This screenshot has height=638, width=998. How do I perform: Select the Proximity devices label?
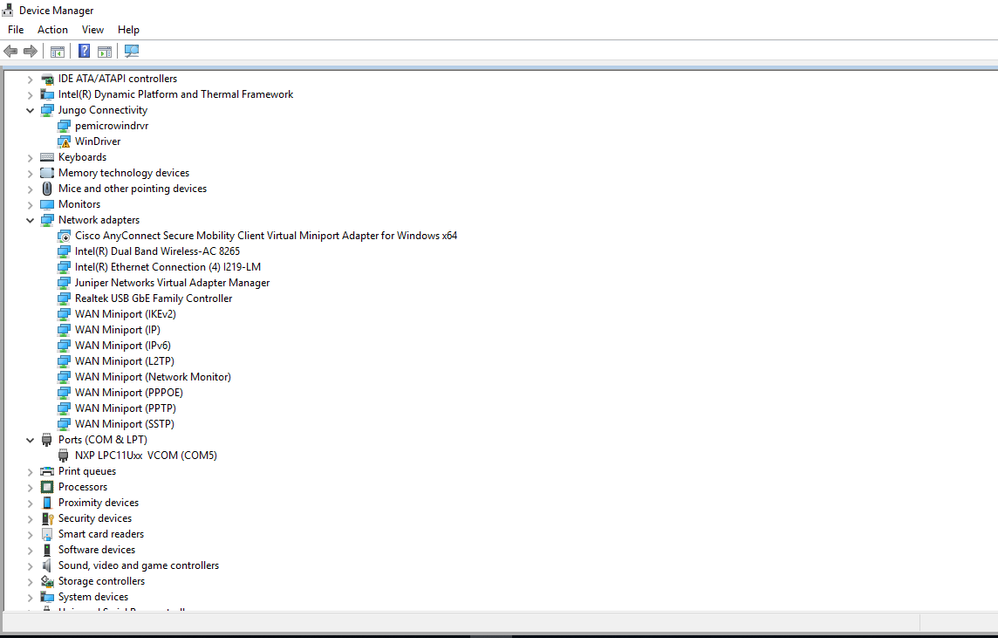(x=99, y=502)
